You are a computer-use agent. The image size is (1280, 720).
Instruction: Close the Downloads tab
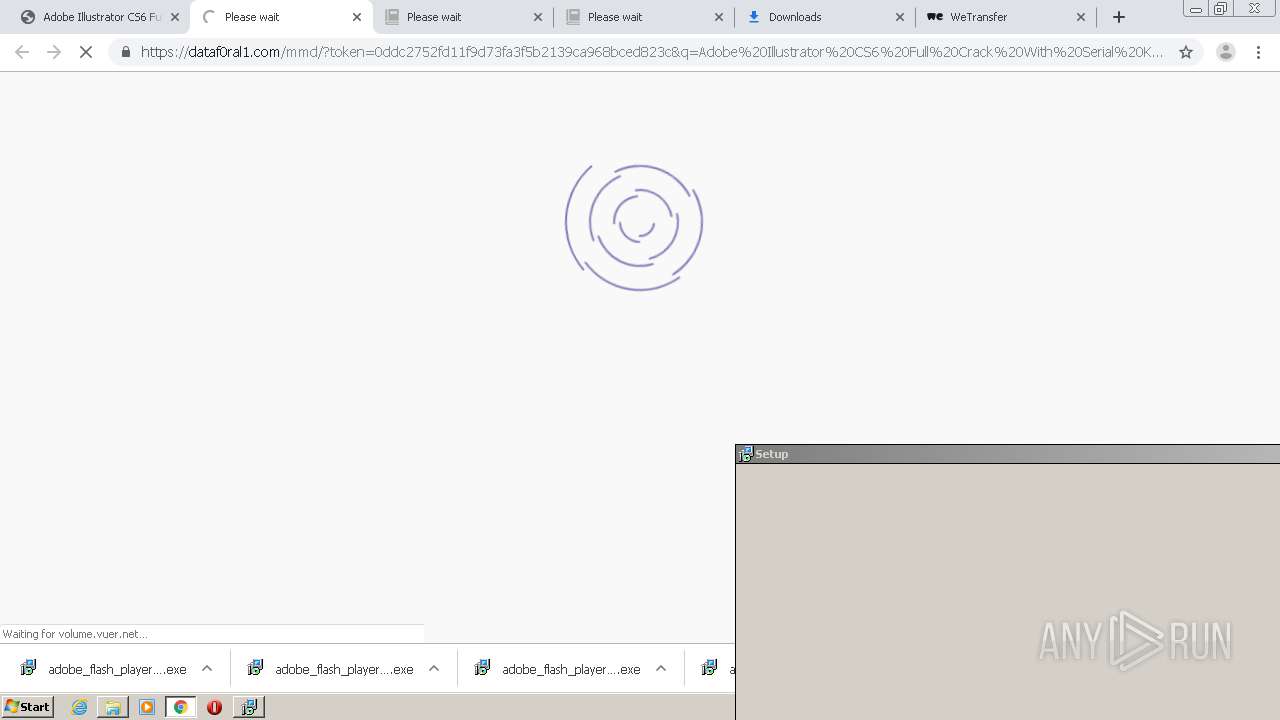[x=899, y=17]
